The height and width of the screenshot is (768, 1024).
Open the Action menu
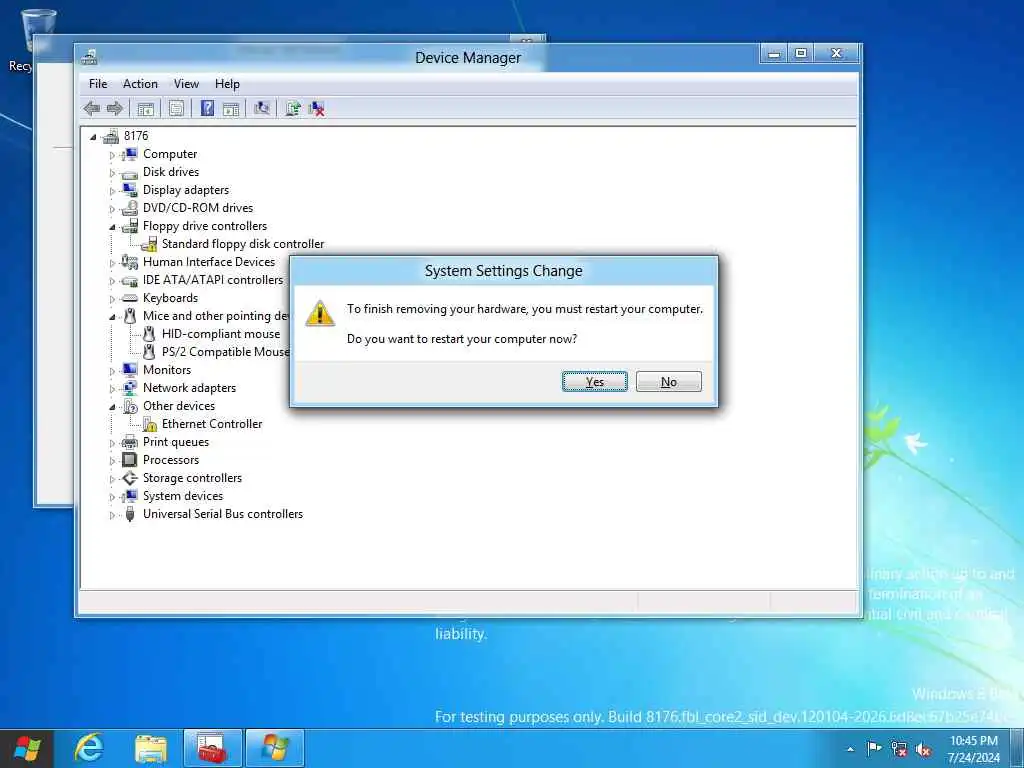tap(140, 84)
